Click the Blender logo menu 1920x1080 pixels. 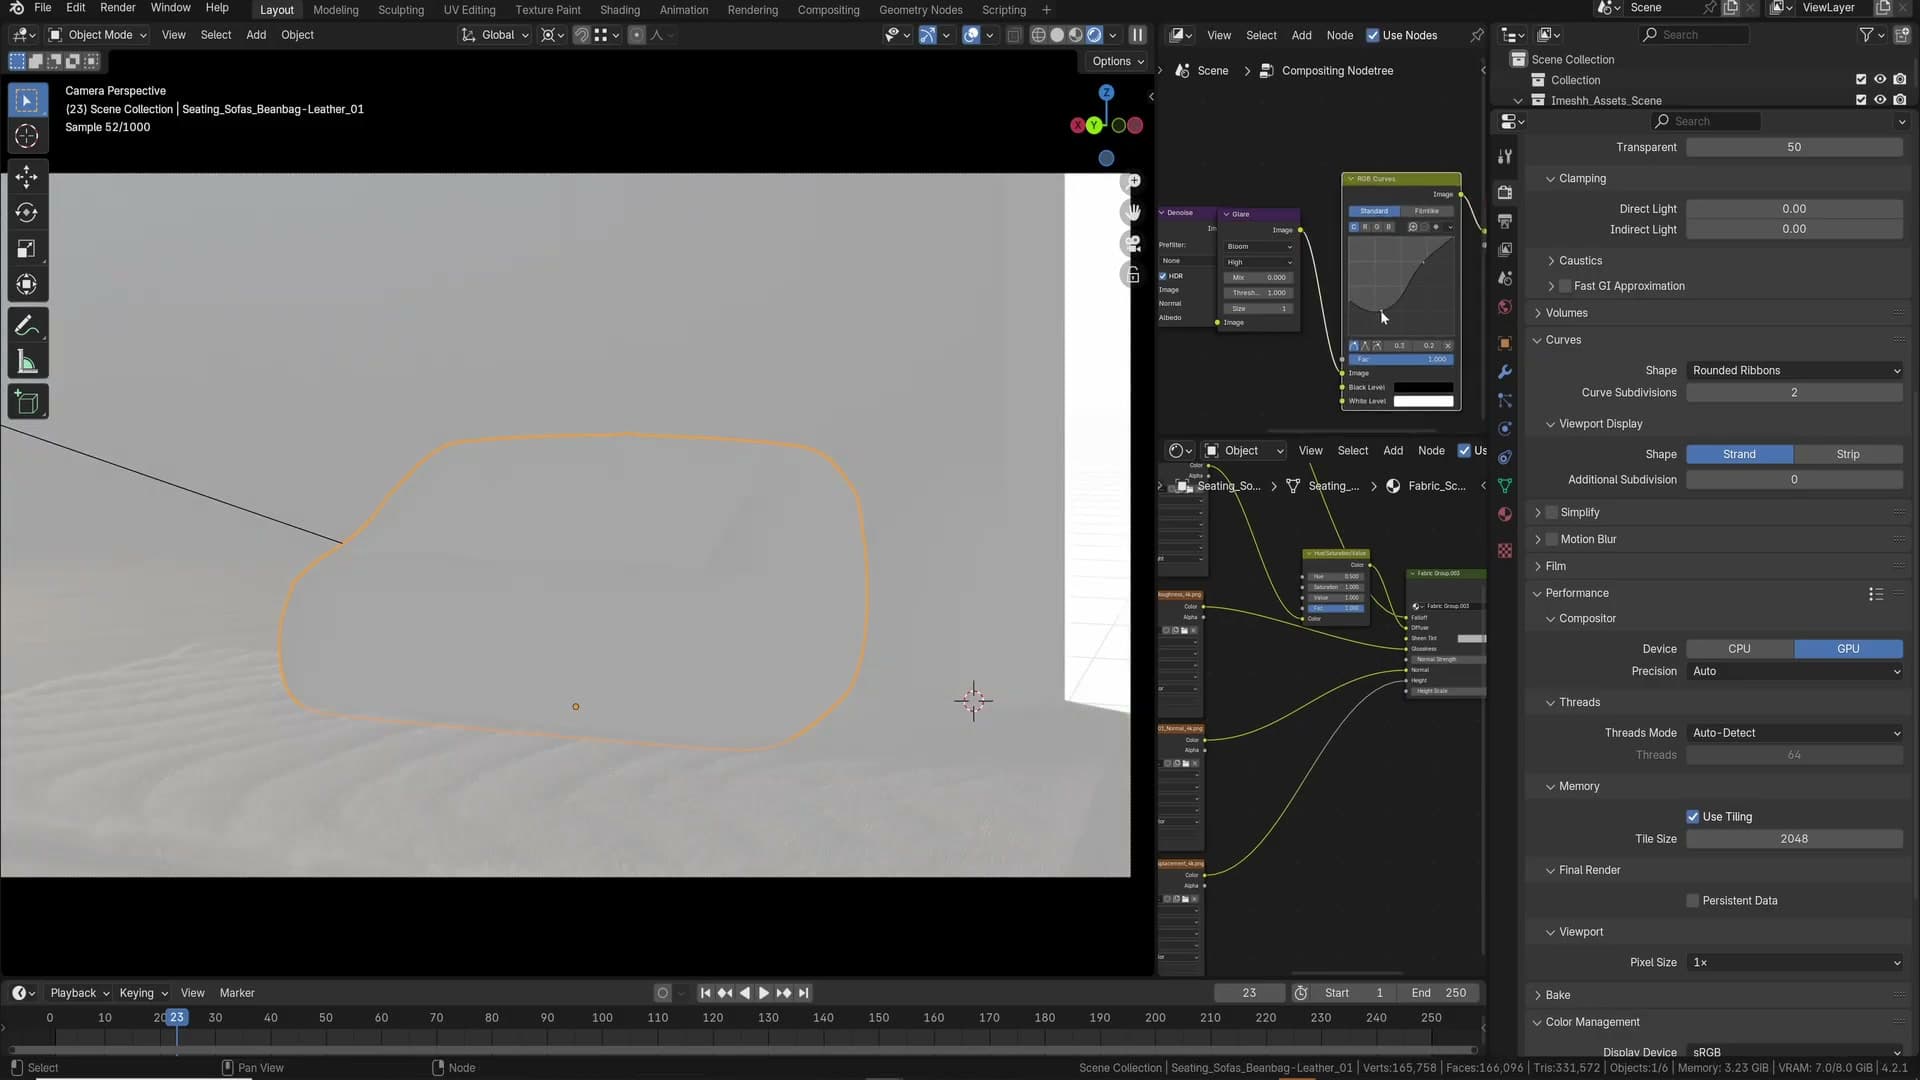(x=16, y=8)
